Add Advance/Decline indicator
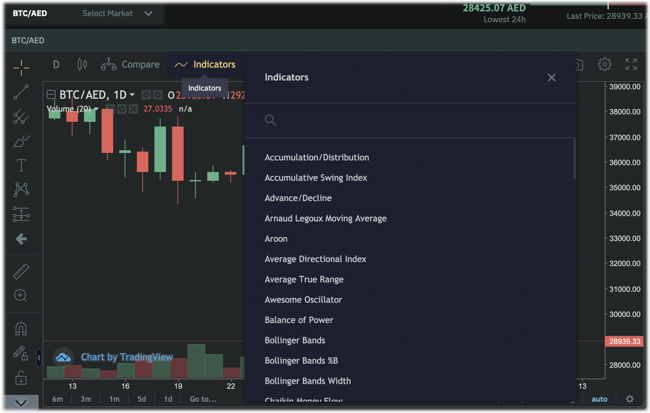The width and height of the screenshot is (650, 413). [x=298, y=198]
